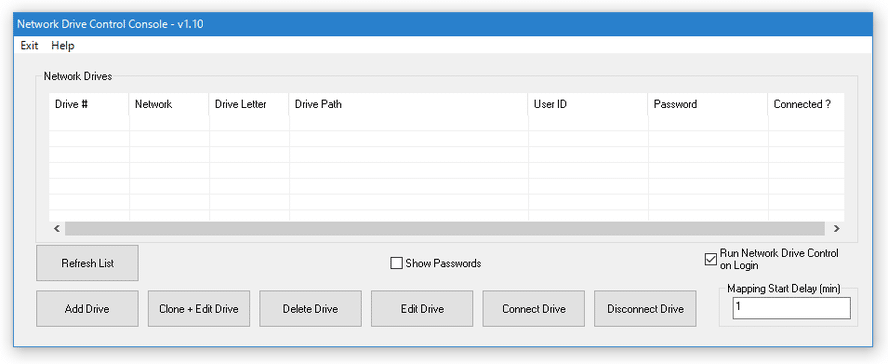Click the Drive Letter column header

coord(249,105)
